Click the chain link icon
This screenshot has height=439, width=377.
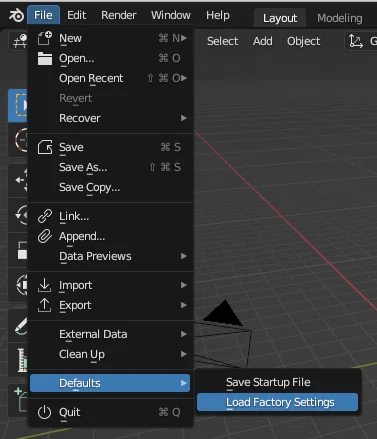click(45, 216)
